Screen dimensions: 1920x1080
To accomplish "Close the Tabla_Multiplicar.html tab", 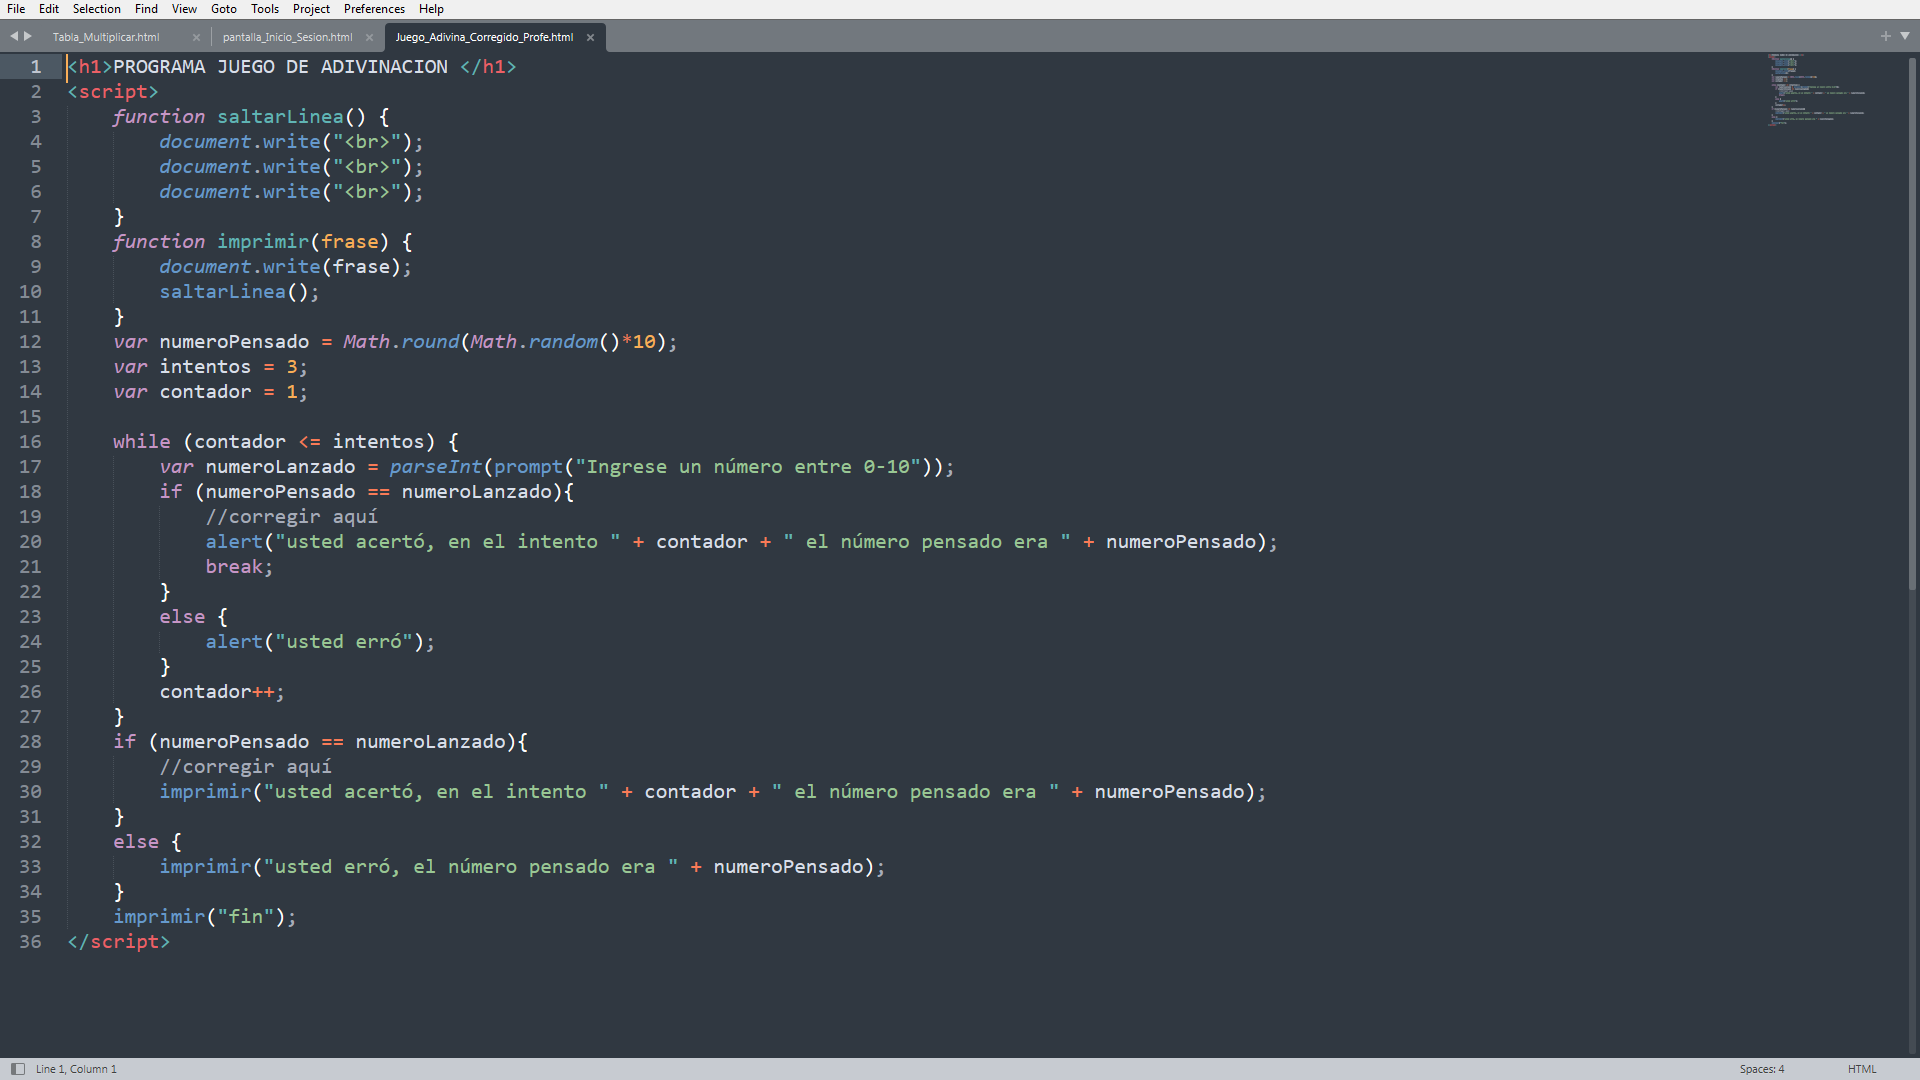I will [196, 37].
